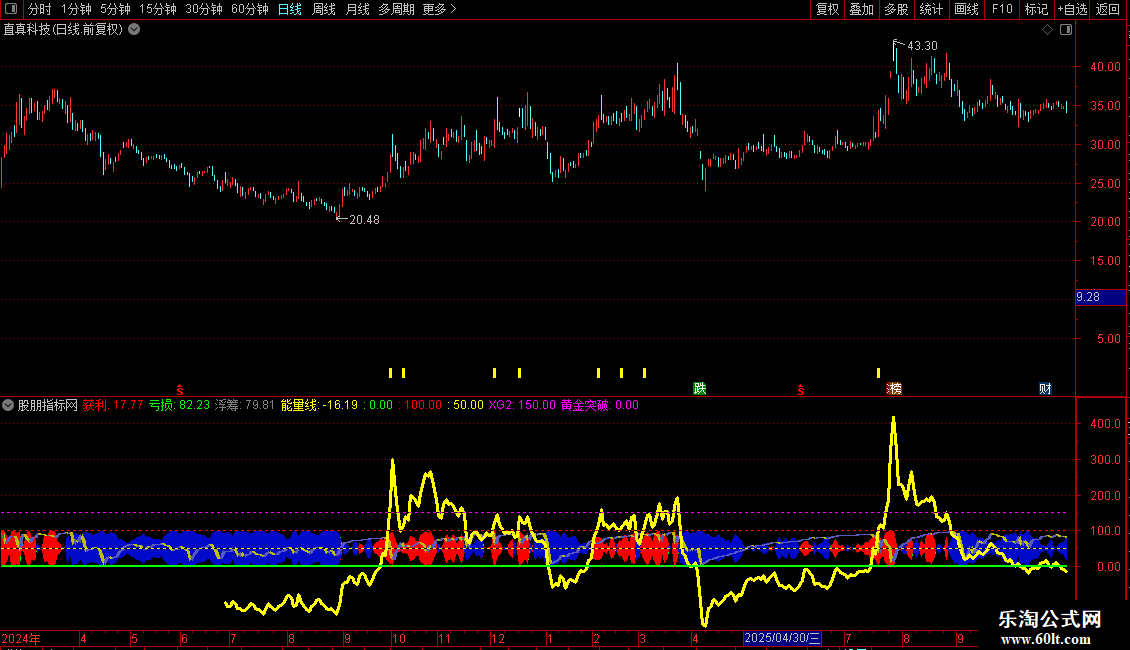This screenshot has height=650, width=1130.
Task: Click the month 10 timeline marker
Action: [x=399, y=639]
